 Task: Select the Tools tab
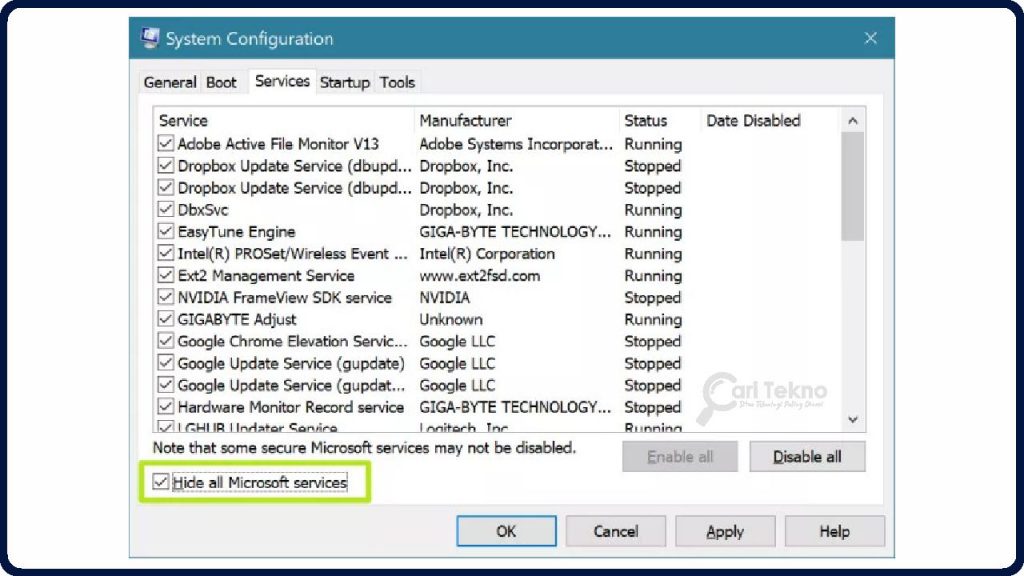tap(397, 82)
